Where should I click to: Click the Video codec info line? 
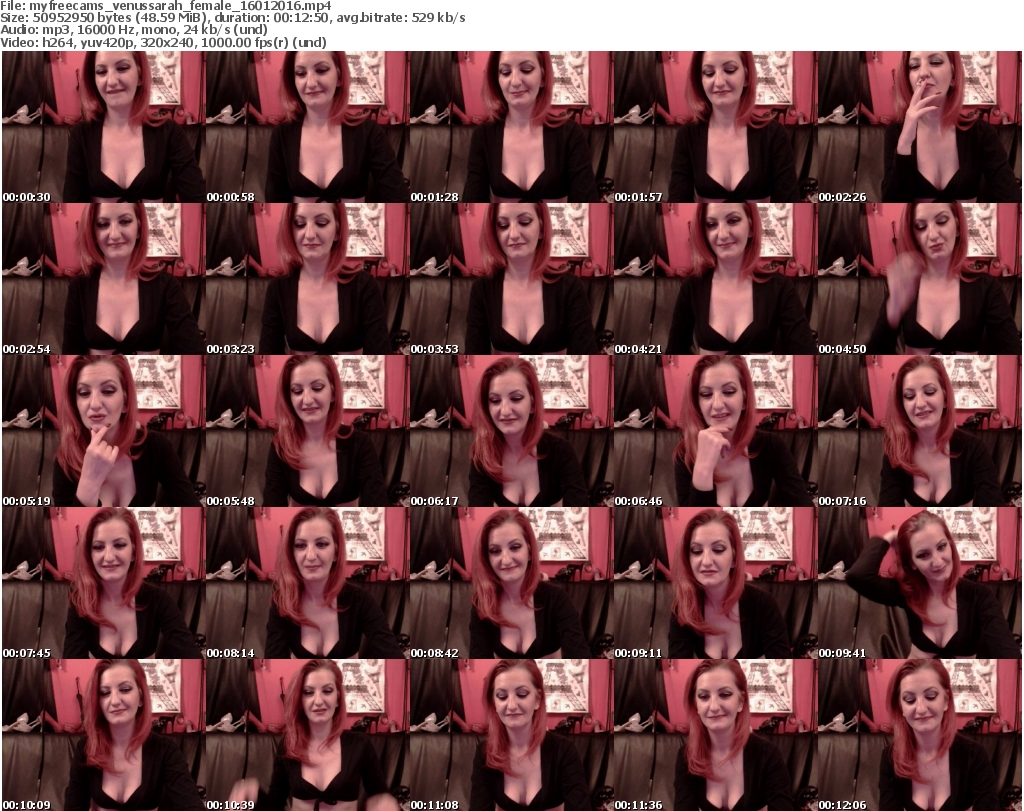[x=166, y=43]
